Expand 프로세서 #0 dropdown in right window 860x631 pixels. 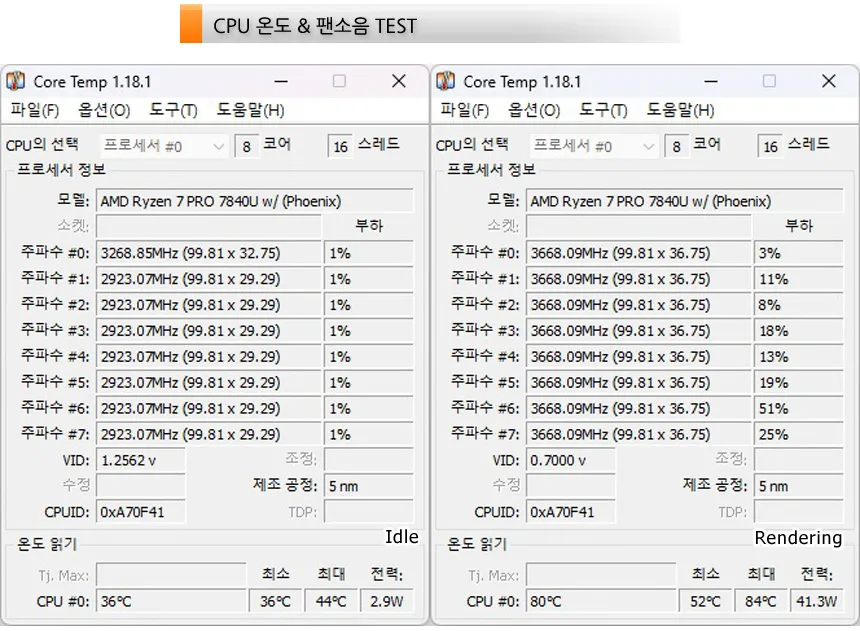595,146
